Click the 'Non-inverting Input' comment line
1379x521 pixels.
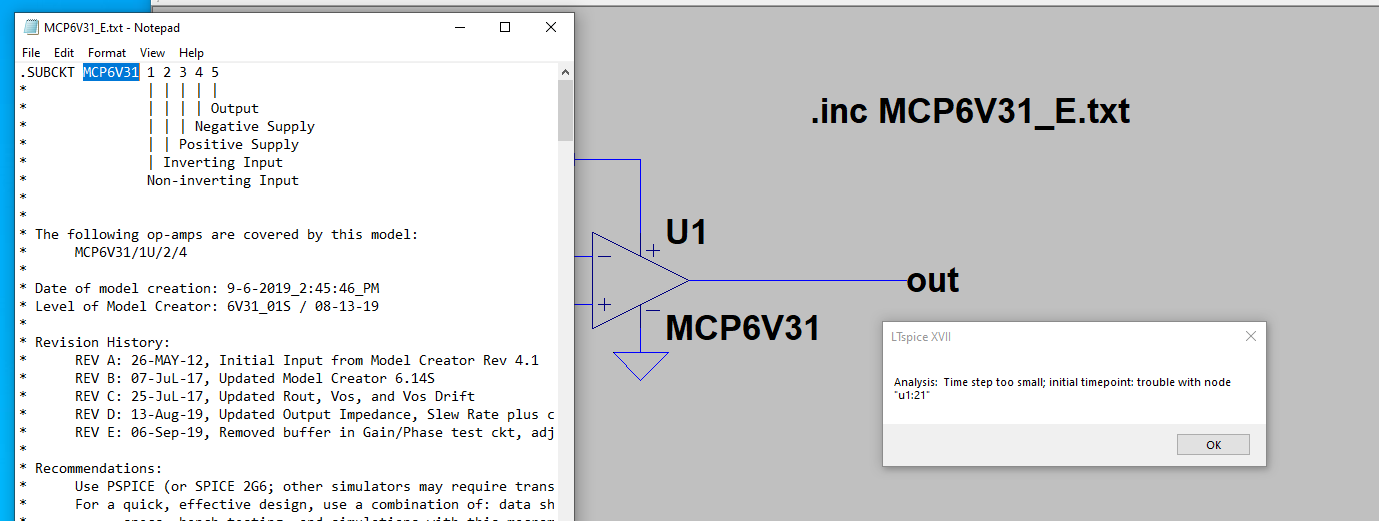[223, 180]
